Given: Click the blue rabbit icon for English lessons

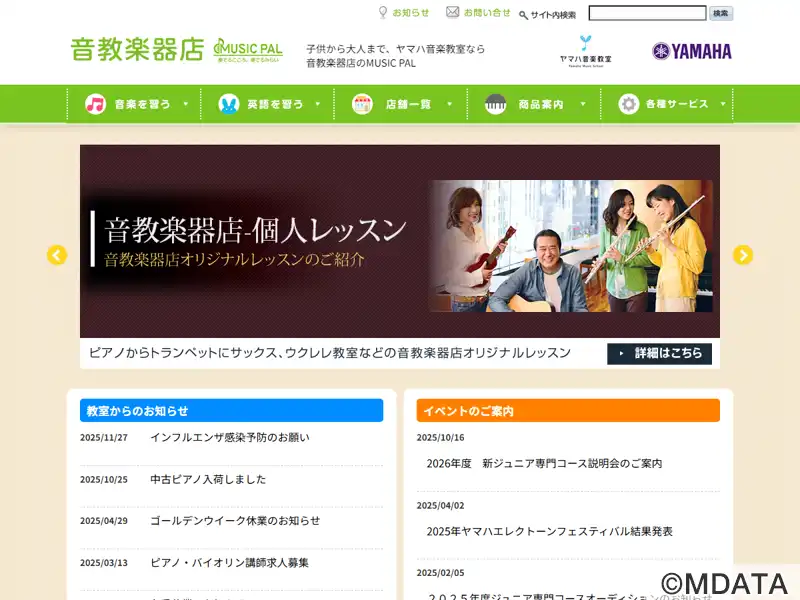Looking at the screenshot, I should 229,104.
